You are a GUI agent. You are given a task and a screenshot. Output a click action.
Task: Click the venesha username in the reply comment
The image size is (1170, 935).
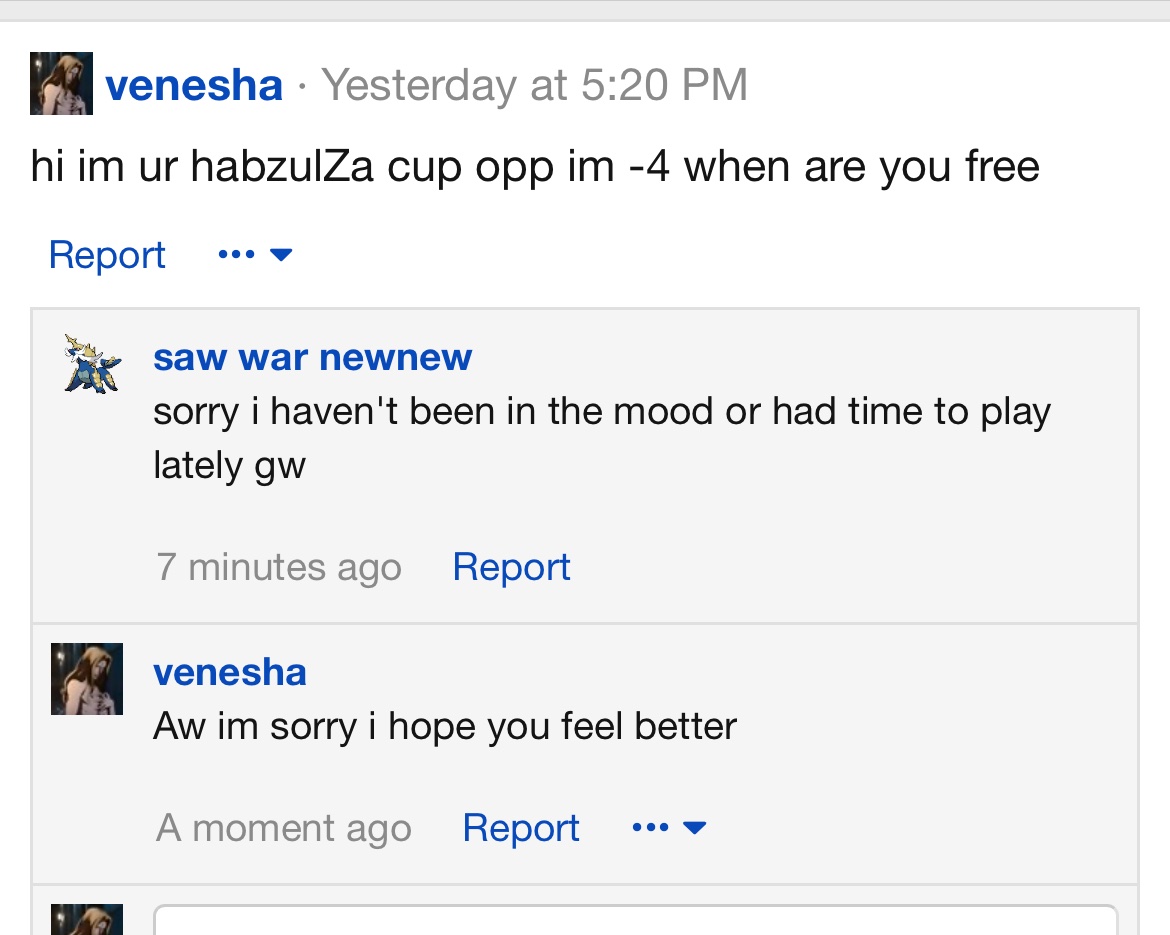pos(230,673)
